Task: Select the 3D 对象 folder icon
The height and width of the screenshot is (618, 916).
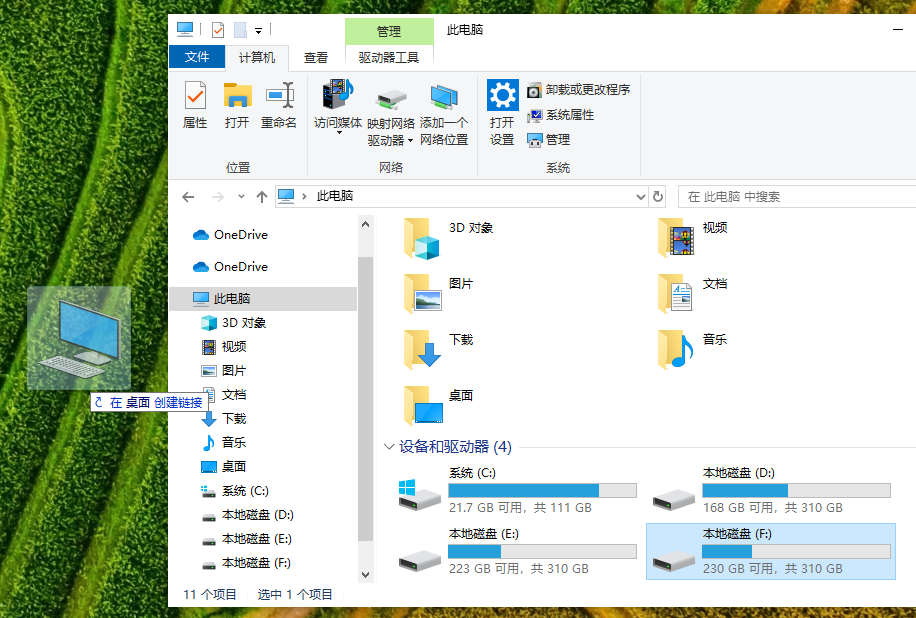Action: (x=421, y=238)
